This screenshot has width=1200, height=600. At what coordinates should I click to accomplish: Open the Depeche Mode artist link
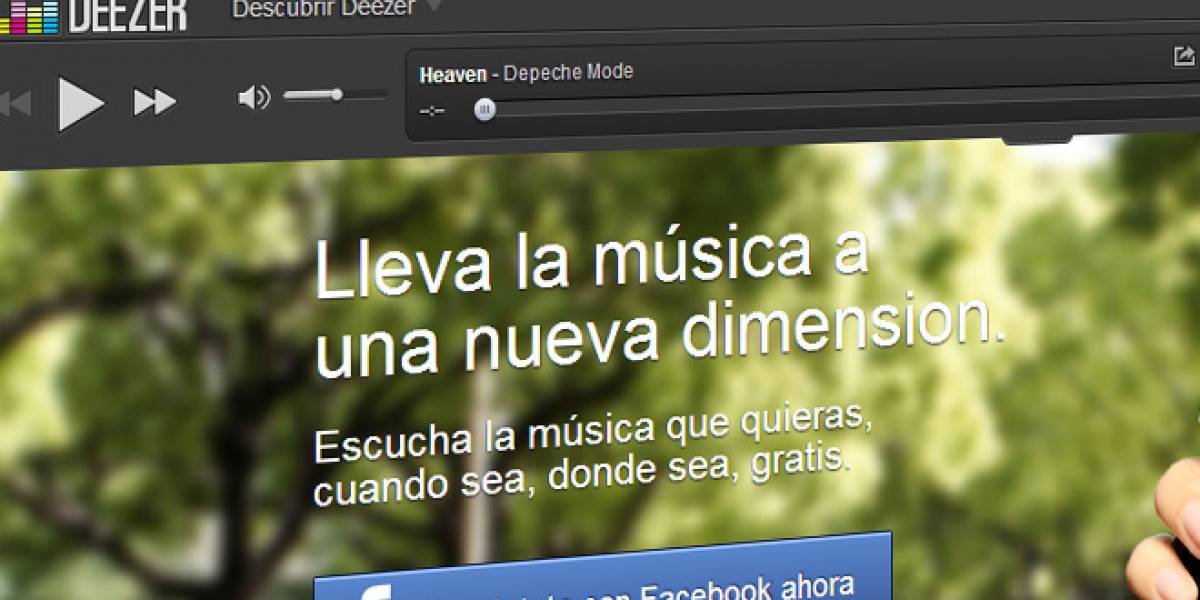568,72
